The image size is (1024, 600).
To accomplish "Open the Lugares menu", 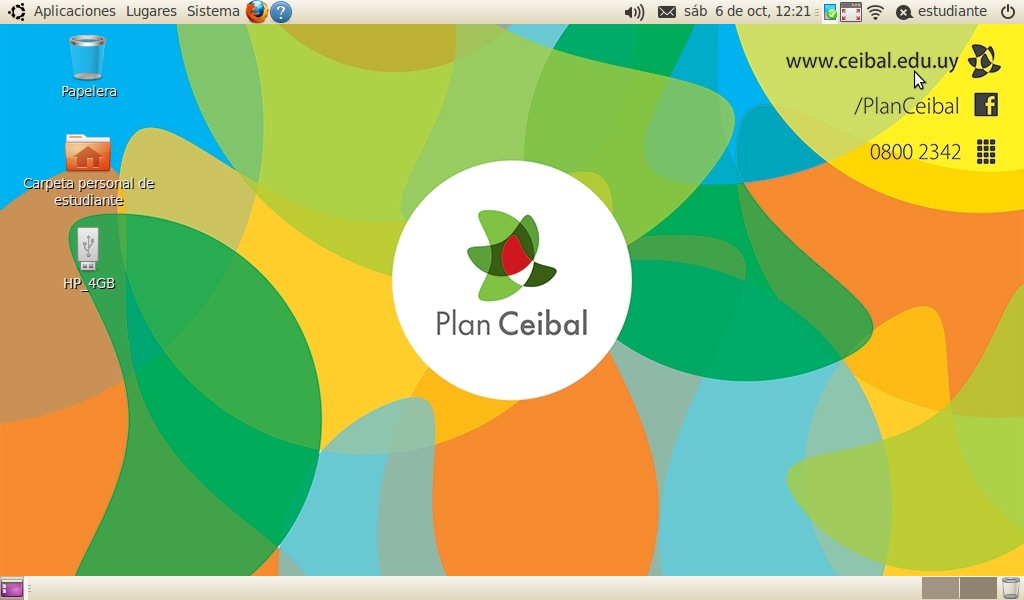I will 151,11.
